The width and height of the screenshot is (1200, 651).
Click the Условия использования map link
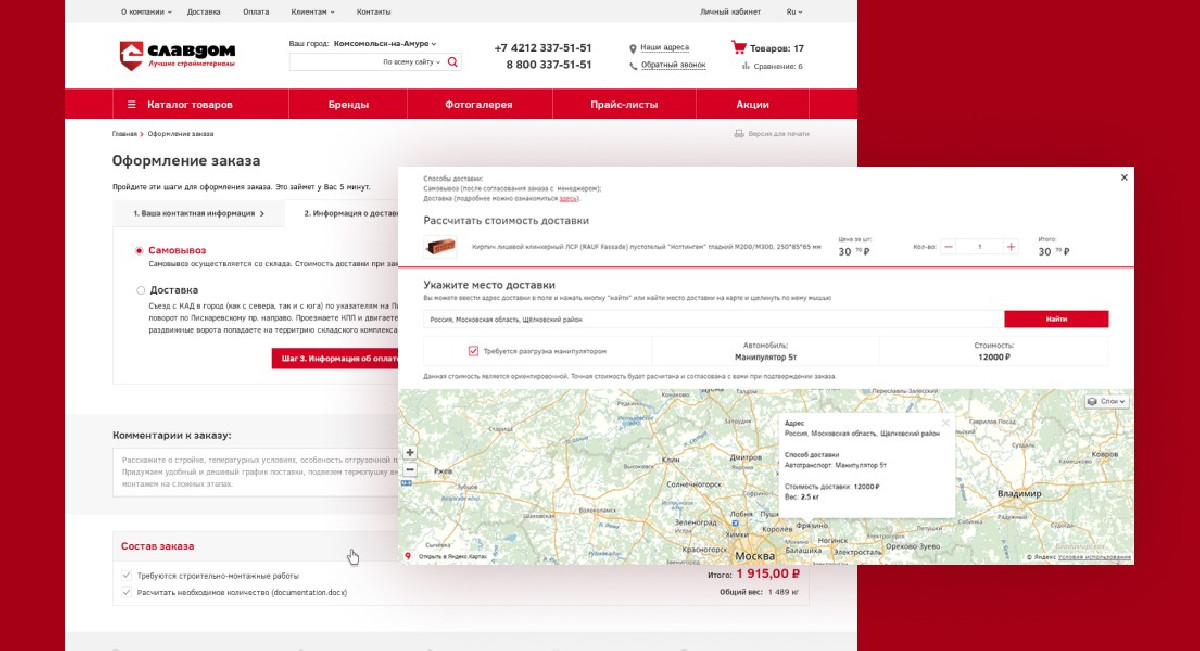point(1094,557)
